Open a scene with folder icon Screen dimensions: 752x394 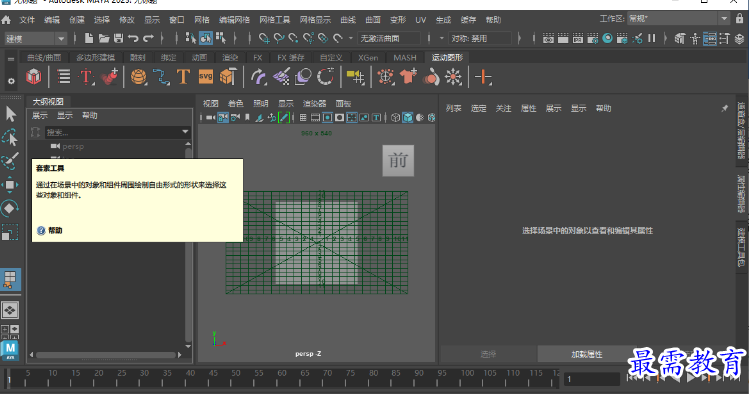[x=104, y=38]
